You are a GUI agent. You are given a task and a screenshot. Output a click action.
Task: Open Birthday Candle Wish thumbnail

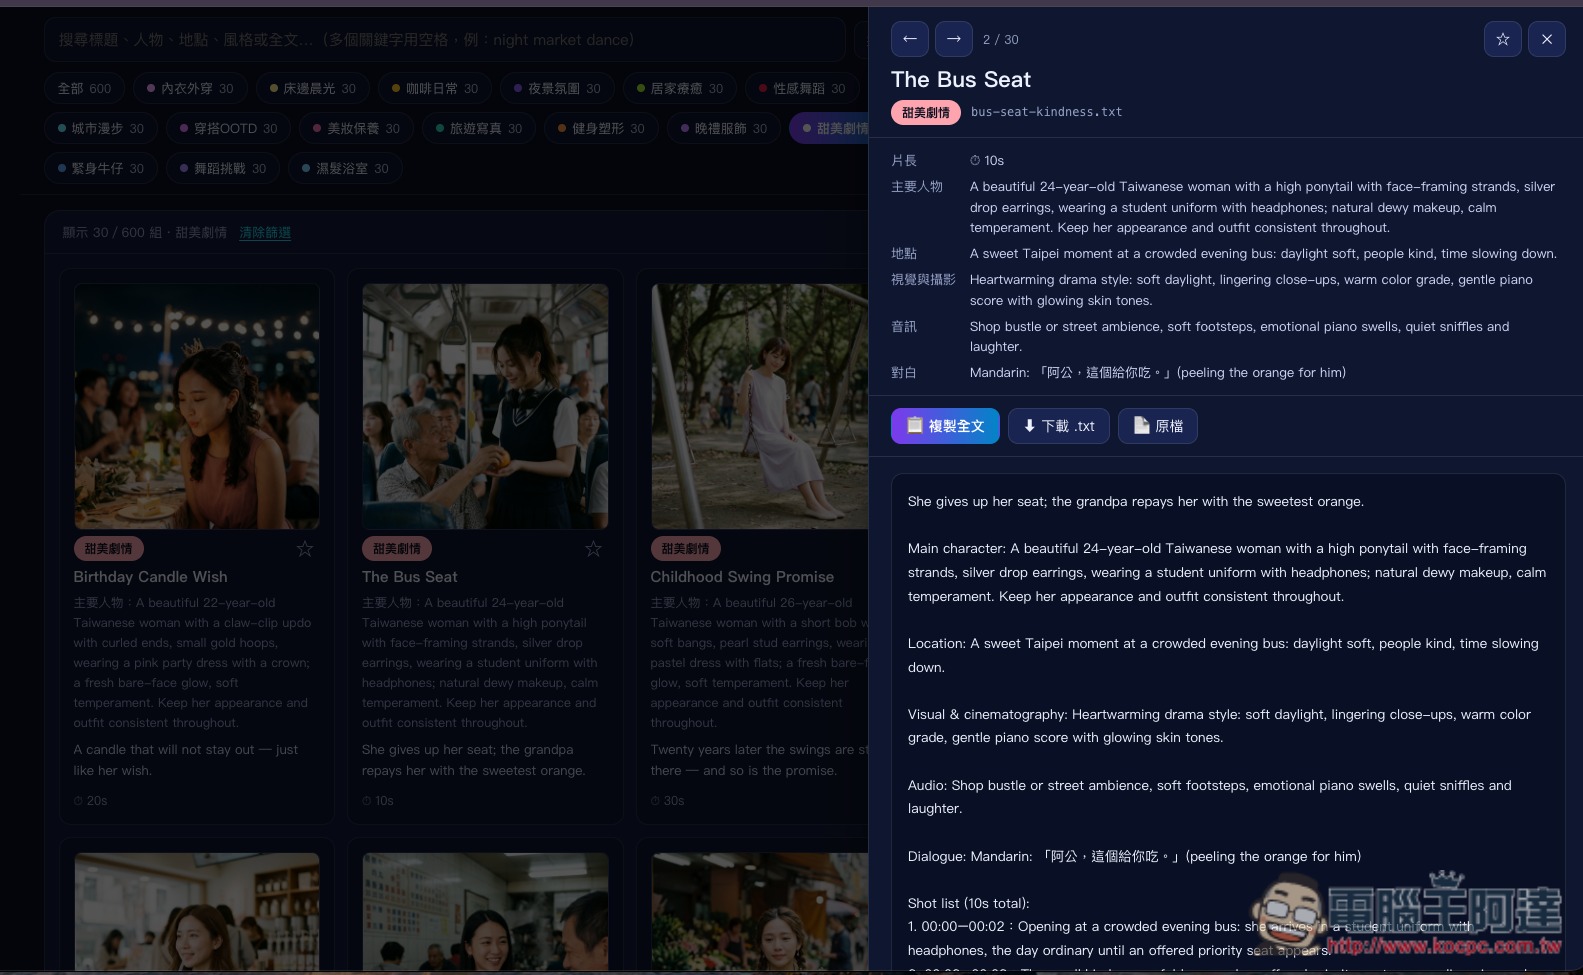tap(197, 406)
